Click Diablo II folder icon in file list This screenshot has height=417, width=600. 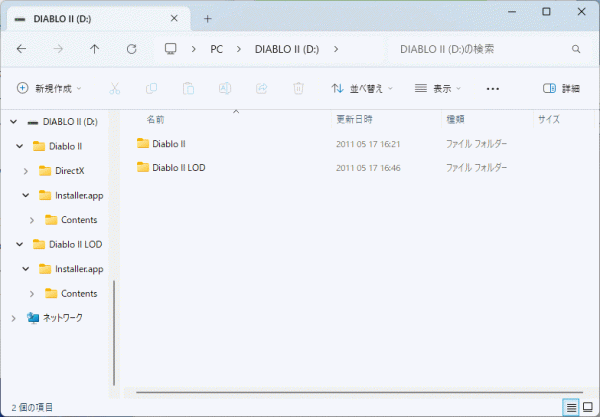(x=143, y=143)
